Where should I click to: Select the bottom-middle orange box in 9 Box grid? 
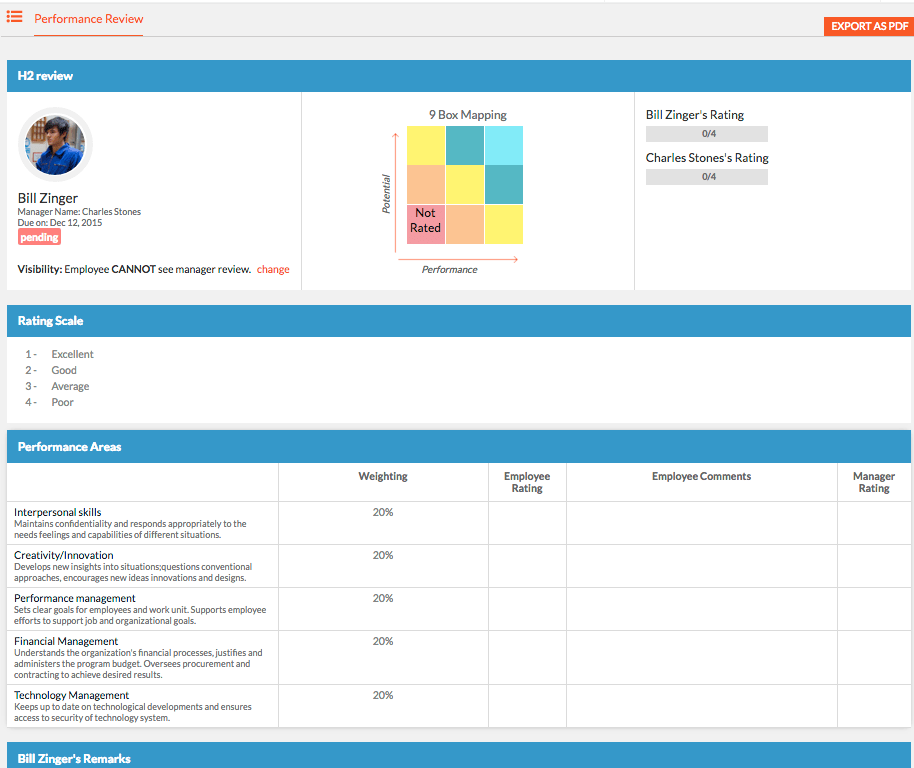coord(465,224)
